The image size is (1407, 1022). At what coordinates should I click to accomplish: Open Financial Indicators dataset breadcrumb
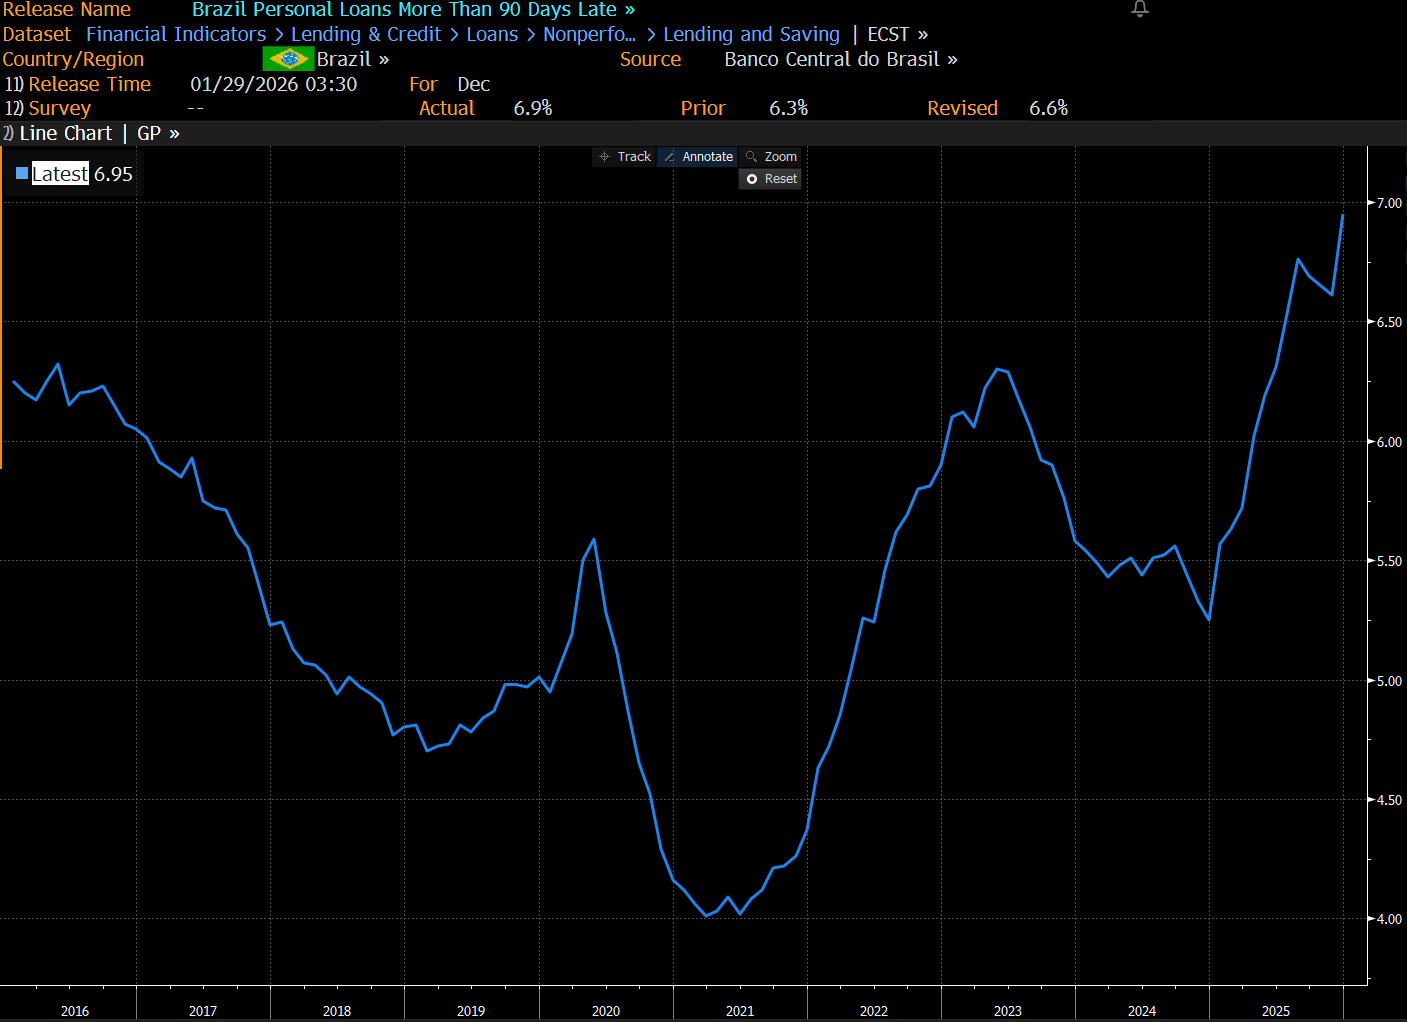coord(176,34)
